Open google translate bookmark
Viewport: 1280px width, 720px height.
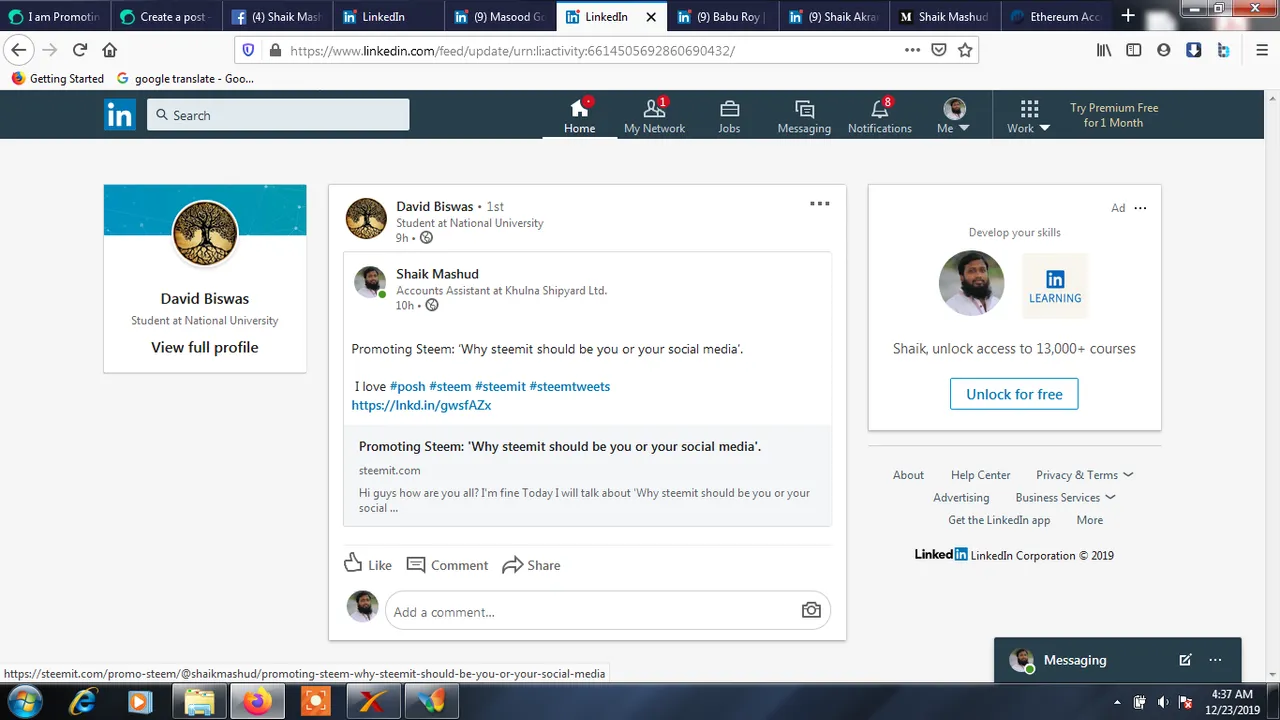(x=185, y=78)
